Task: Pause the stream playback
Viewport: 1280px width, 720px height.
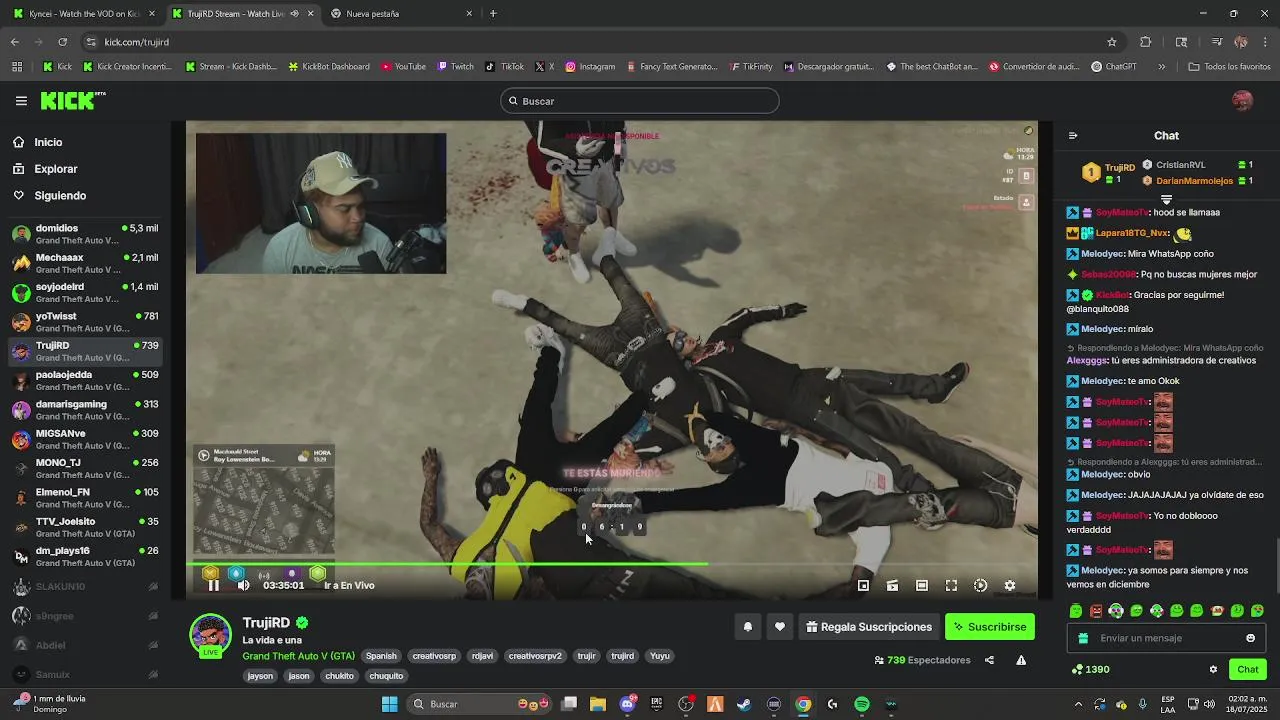Action: (x=213, y=585)
